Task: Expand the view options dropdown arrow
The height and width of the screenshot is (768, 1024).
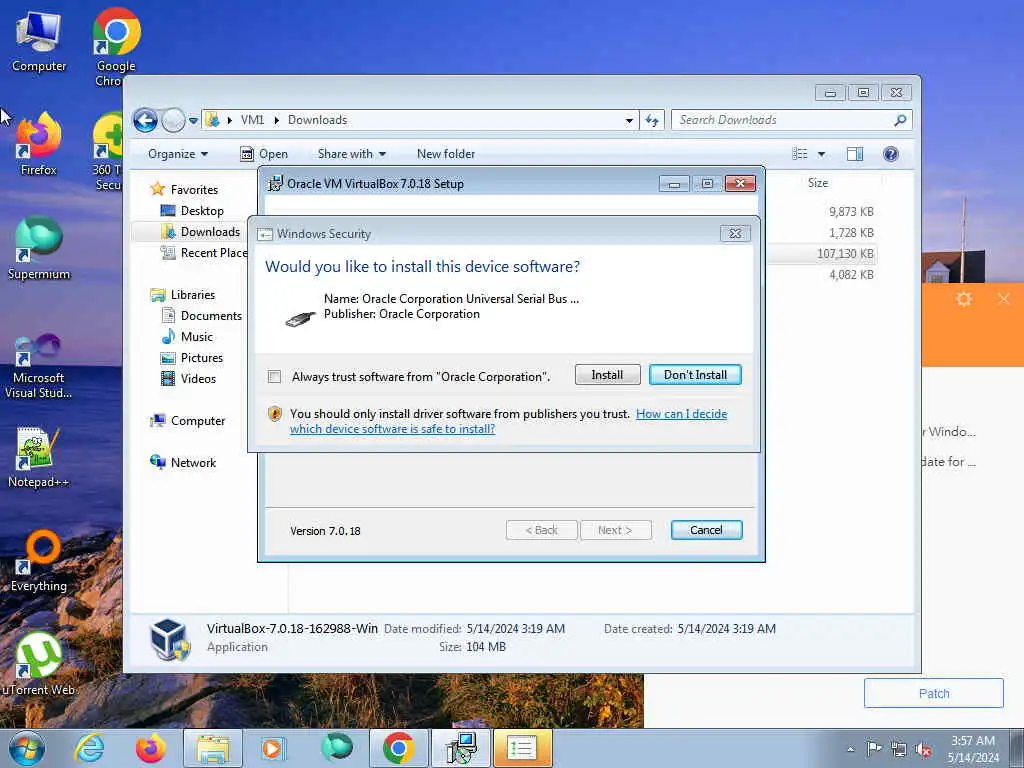Action: click(822, 154)
